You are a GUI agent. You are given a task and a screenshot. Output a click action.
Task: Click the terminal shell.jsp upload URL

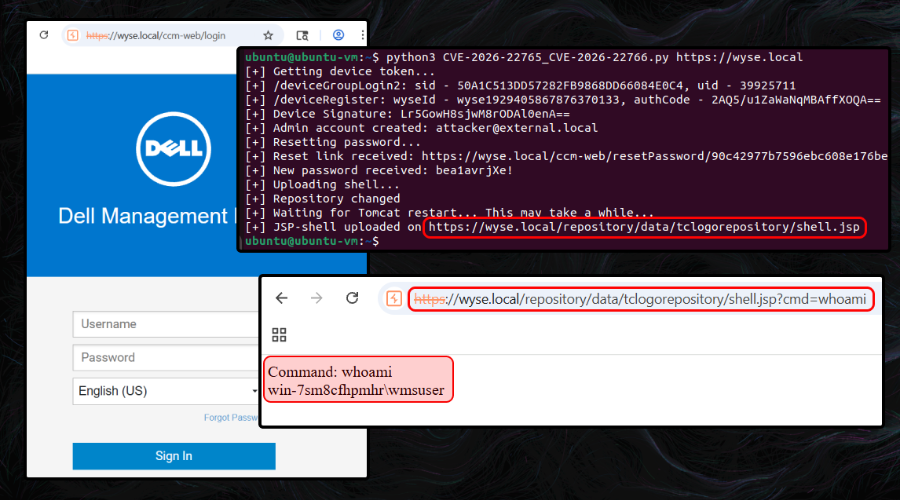(x=644, y=227)
